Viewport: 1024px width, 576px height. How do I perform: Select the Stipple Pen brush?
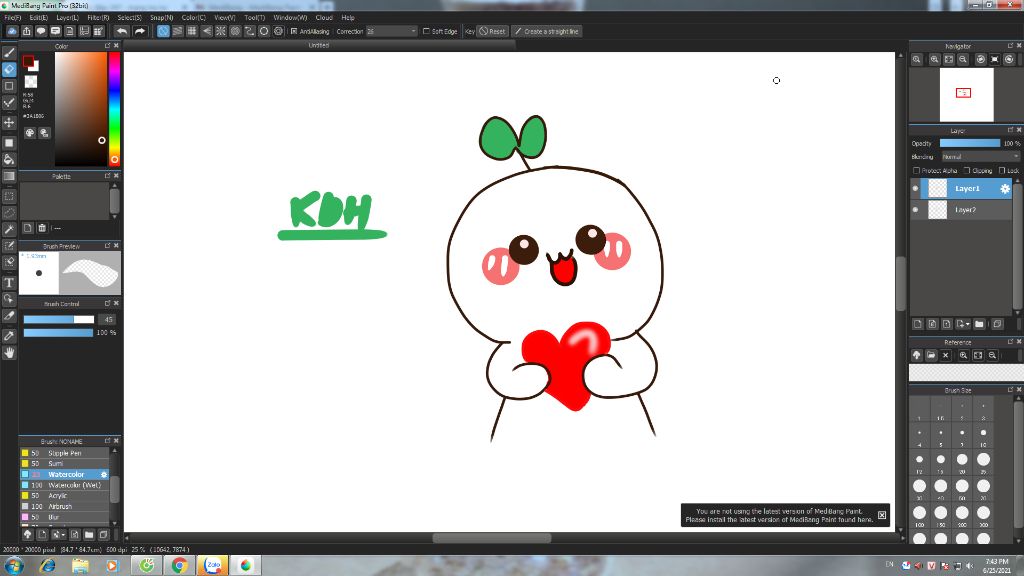tap(64, 453)
